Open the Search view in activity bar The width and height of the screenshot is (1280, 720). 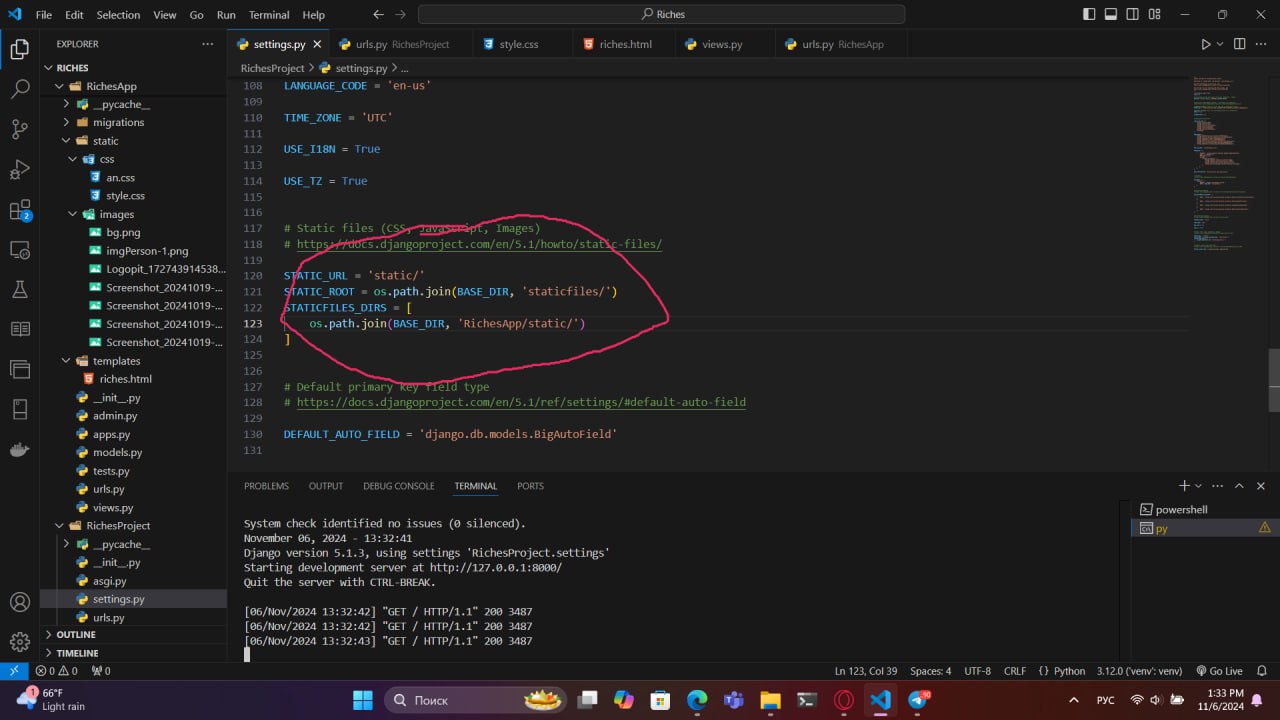pyautogui.click(x=19, y=89)
